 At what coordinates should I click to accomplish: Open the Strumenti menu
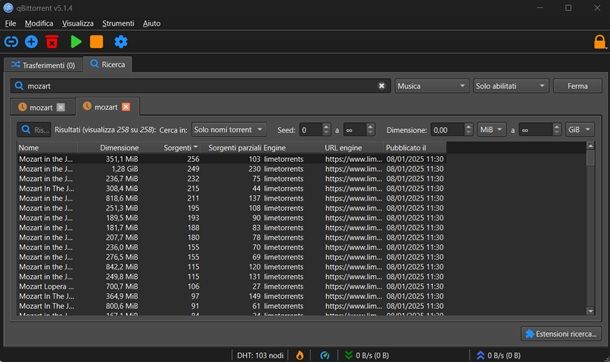[x=118, y=23]
